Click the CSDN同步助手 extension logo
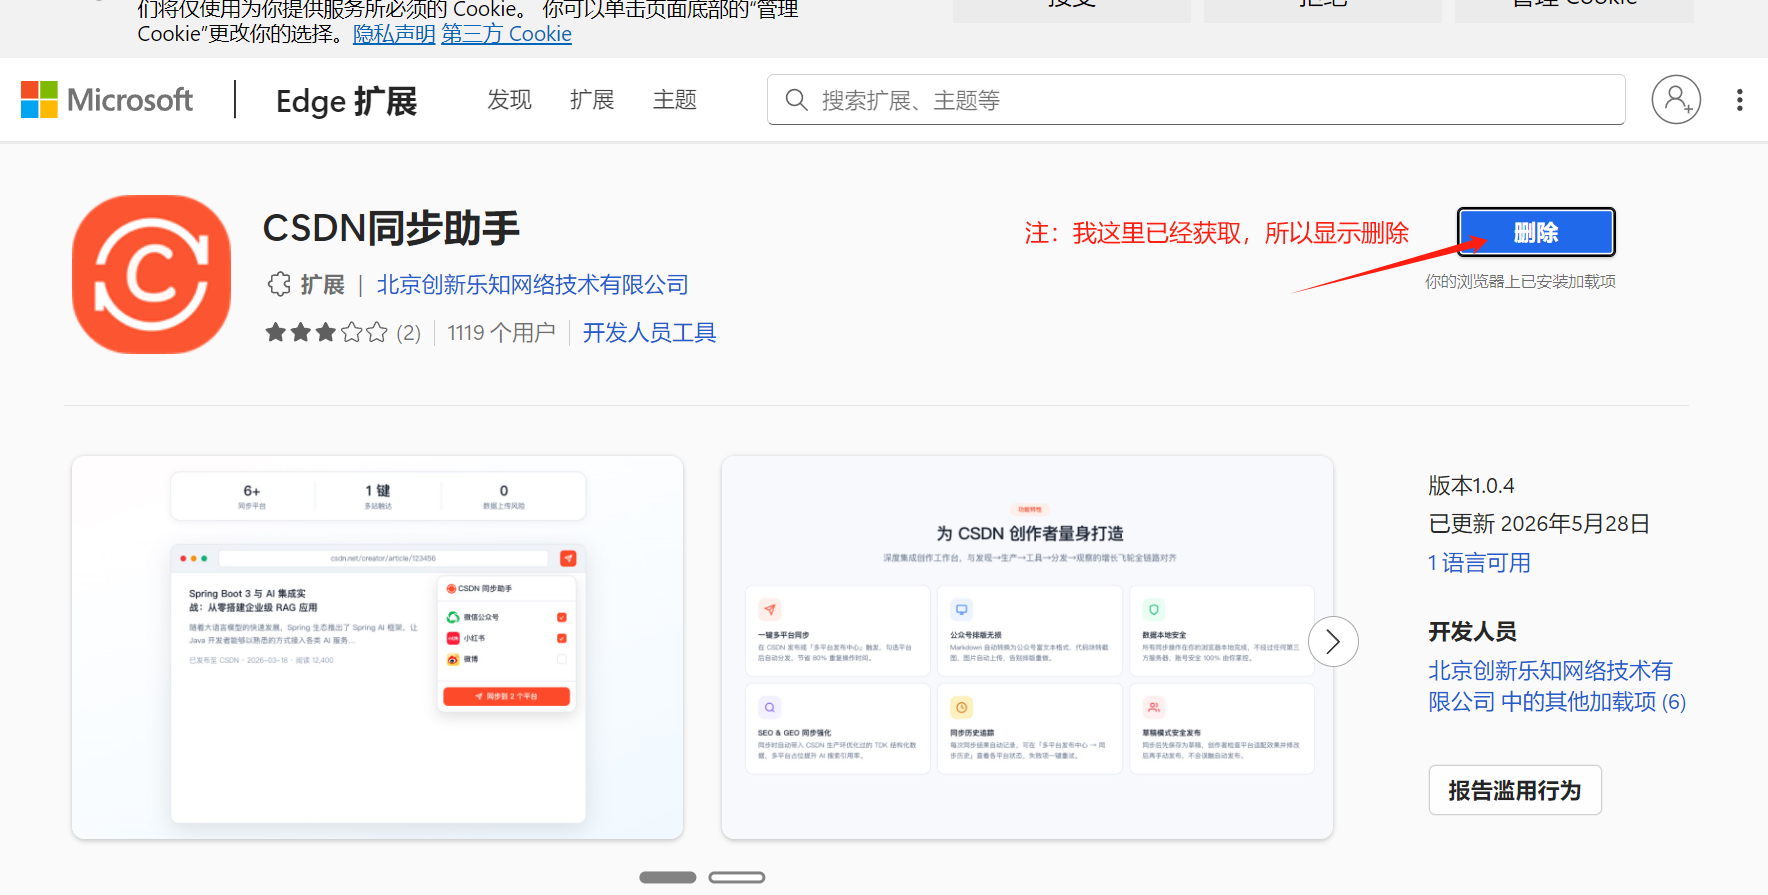 [151, 274]
